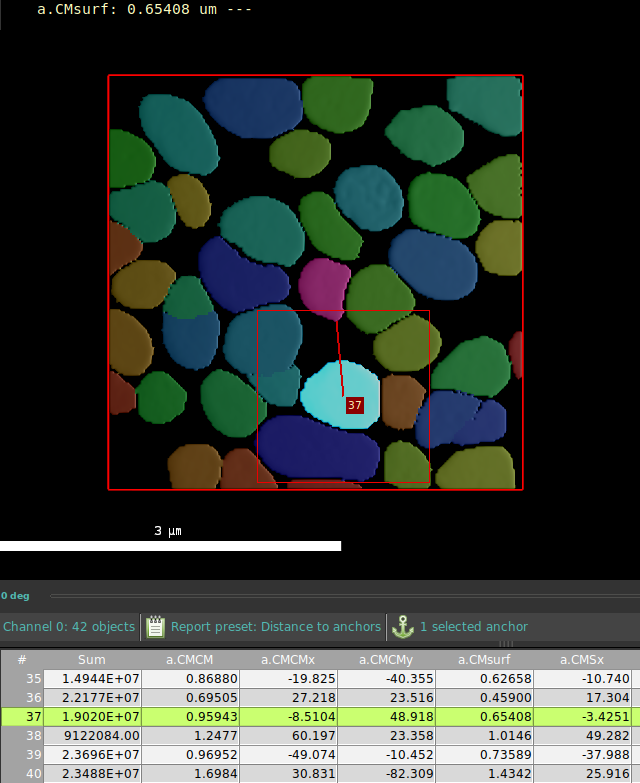Viewport: 640px width, 783px height.
Task: Click the '1 selected anchor' text
Action: (473, 627)
